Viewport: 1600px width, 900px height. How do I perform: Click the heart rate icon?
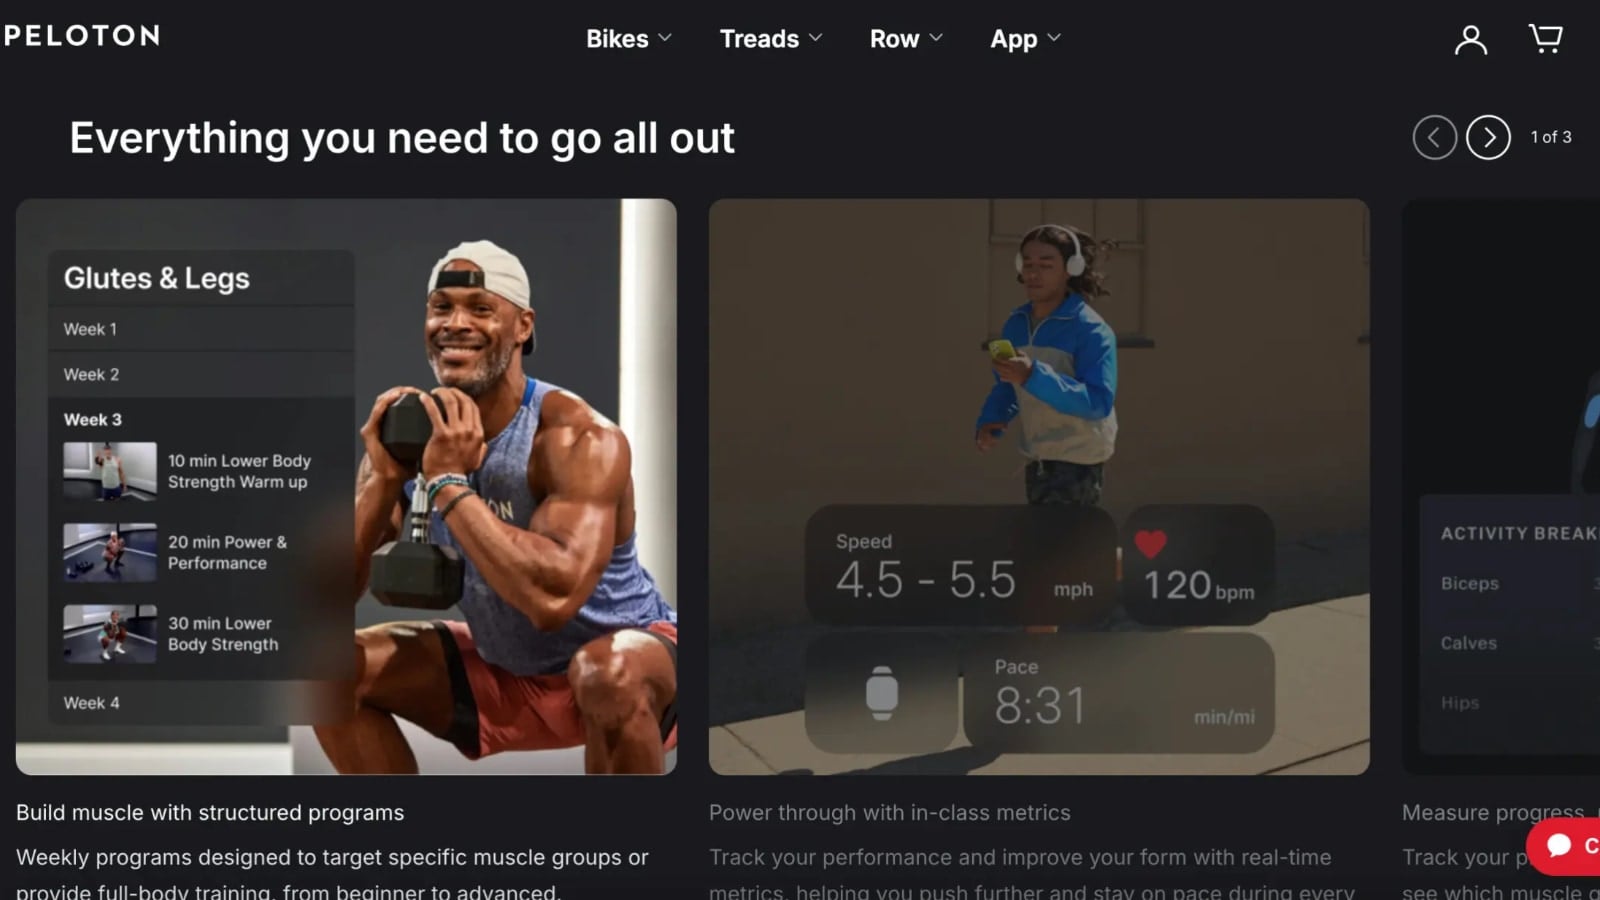(1150, 543)
